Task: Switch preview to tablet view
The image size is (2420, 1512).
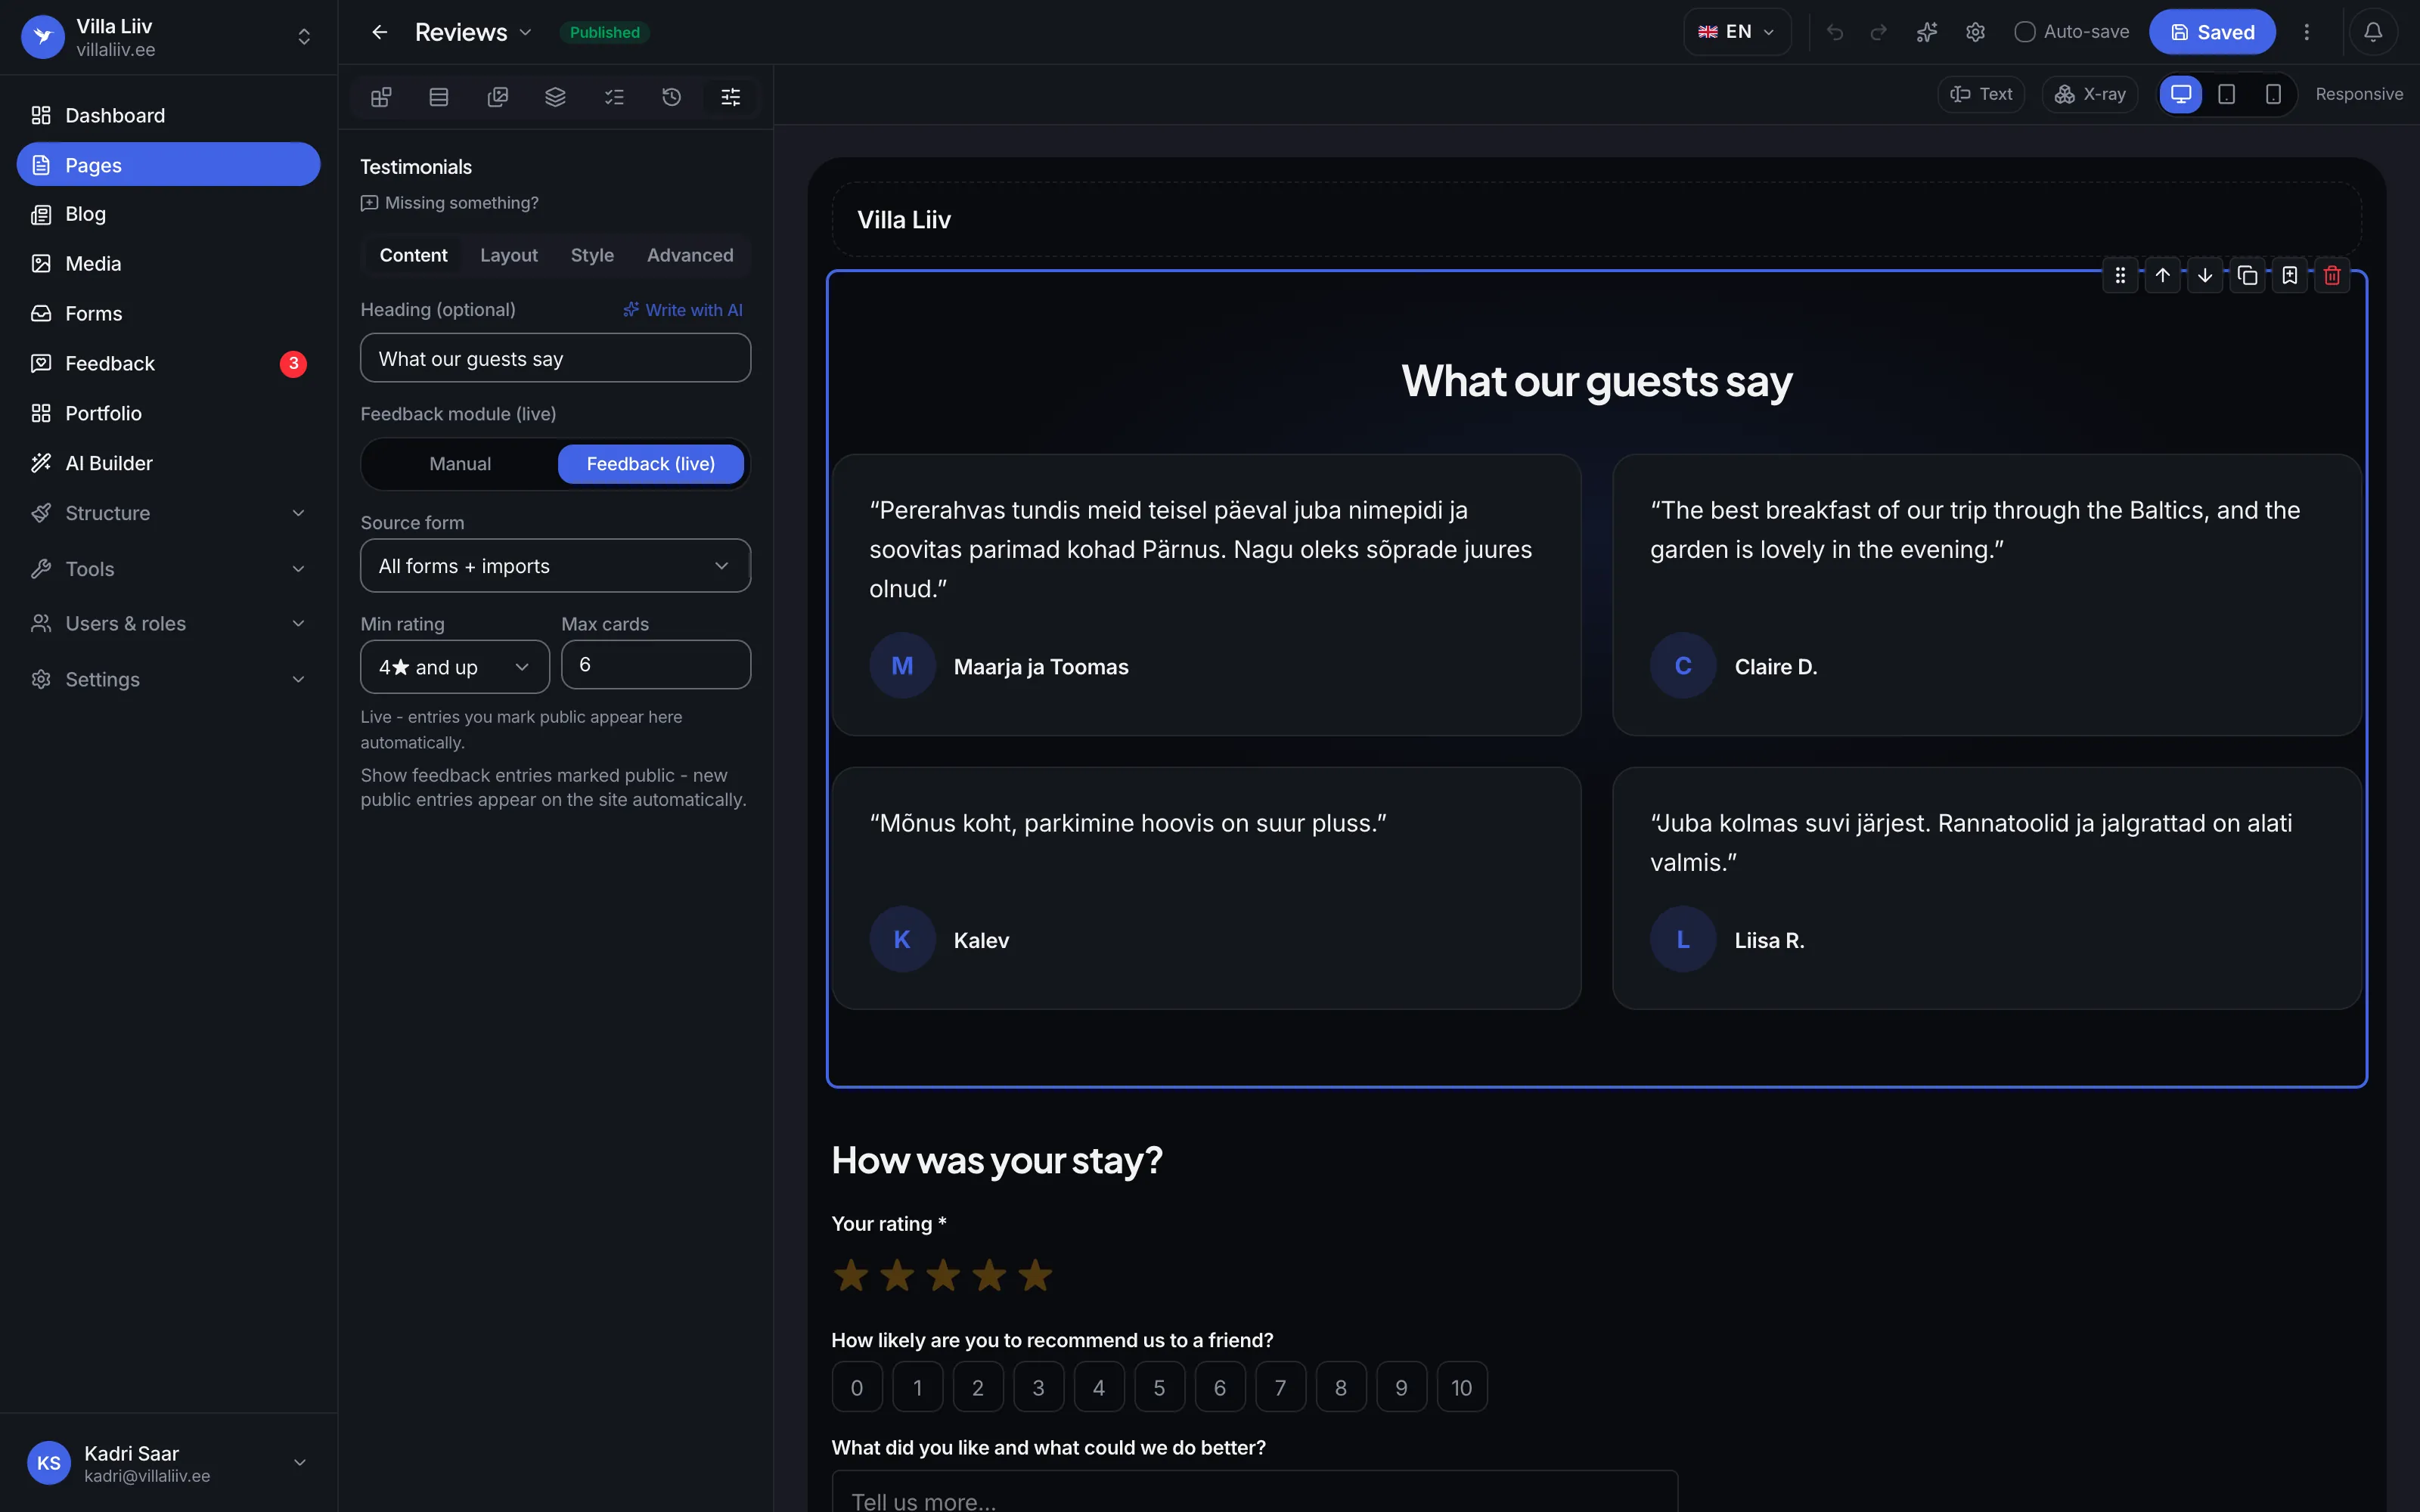Action: pos(2227,94)
